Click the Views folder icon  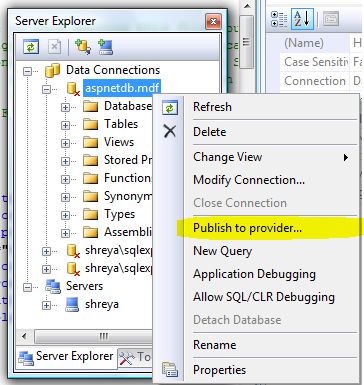[90, 143]
